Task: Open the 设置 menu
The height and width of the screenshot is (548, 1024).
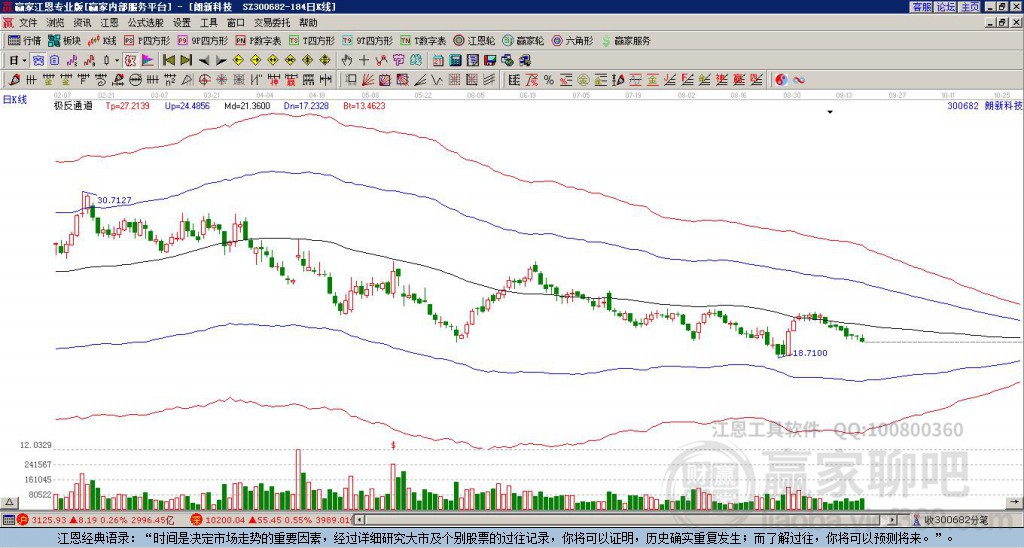Action: tap(182, 23)
